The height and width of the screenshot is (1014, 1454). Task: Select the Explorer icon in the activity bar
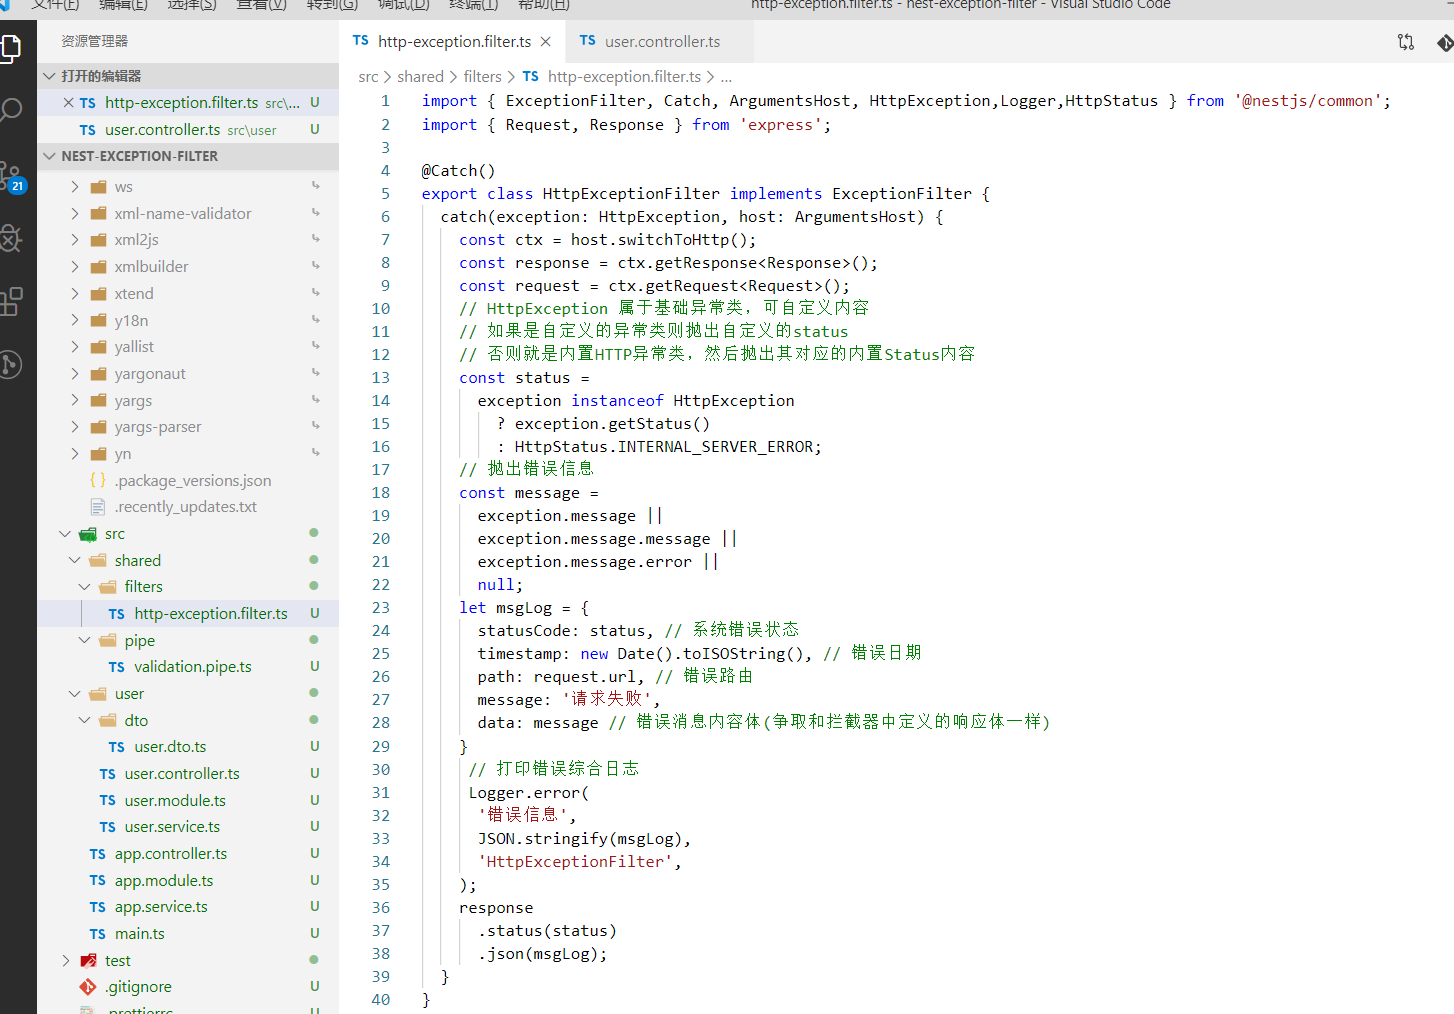pos(13,47)
